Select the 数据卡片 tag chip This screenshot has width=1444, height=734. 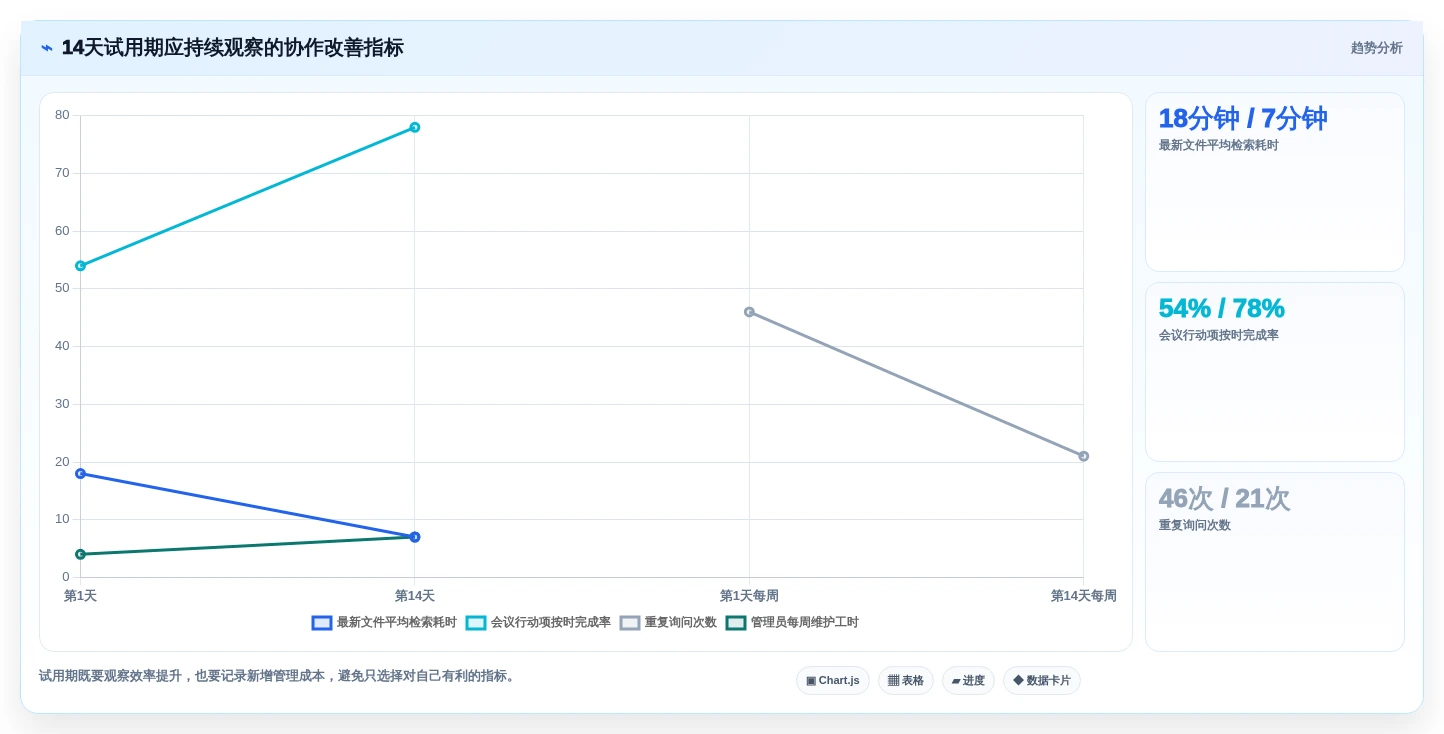coord(1042,680)
